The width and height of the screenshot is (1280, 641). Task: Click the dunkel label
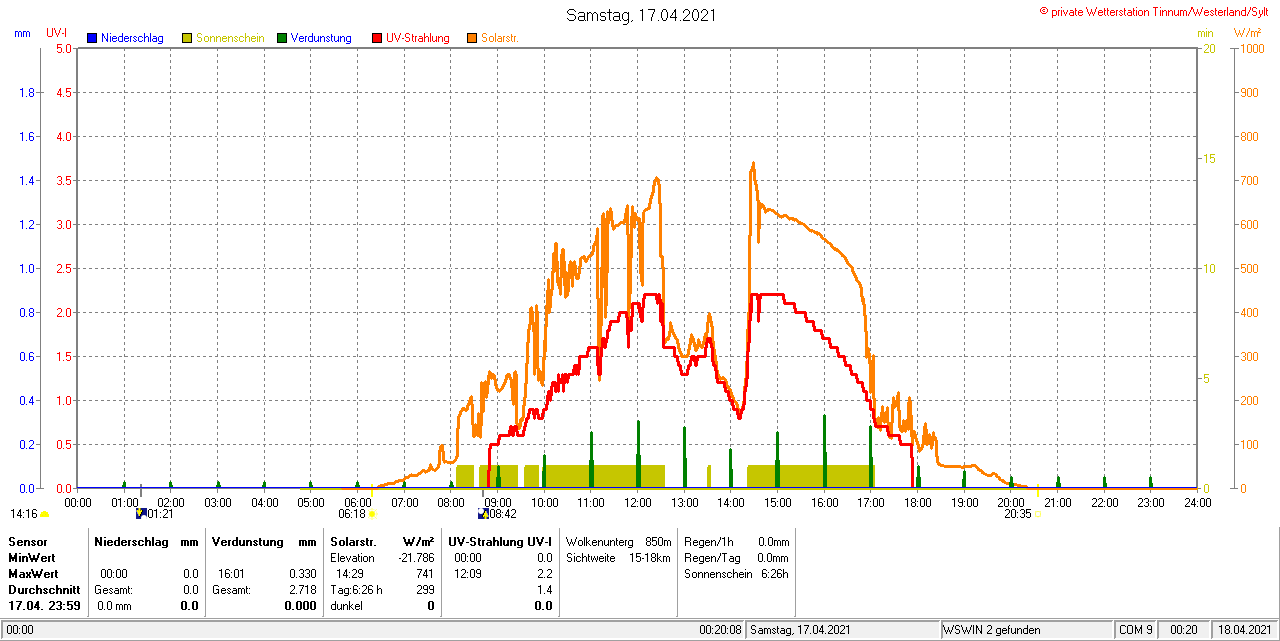coord(347,606)
